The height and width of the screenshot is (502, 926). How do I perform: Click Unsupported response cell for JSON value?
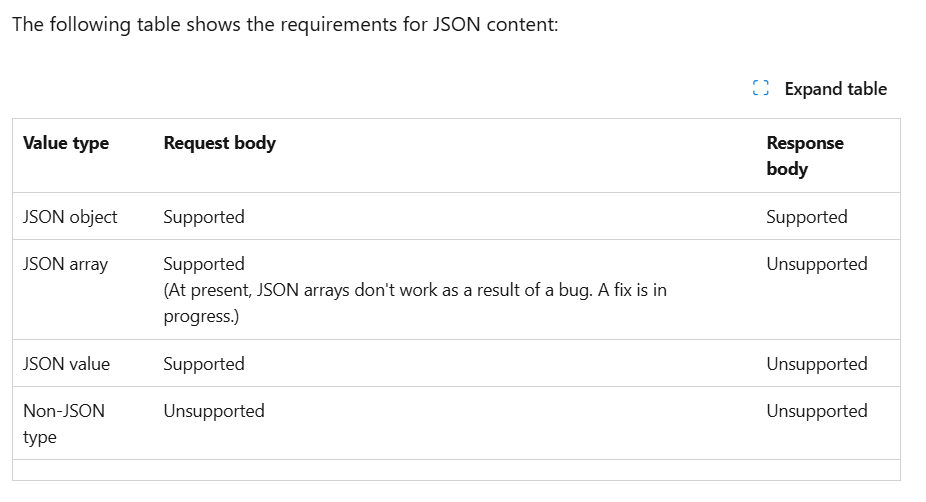pyautogui.click(x=817, y=364)
